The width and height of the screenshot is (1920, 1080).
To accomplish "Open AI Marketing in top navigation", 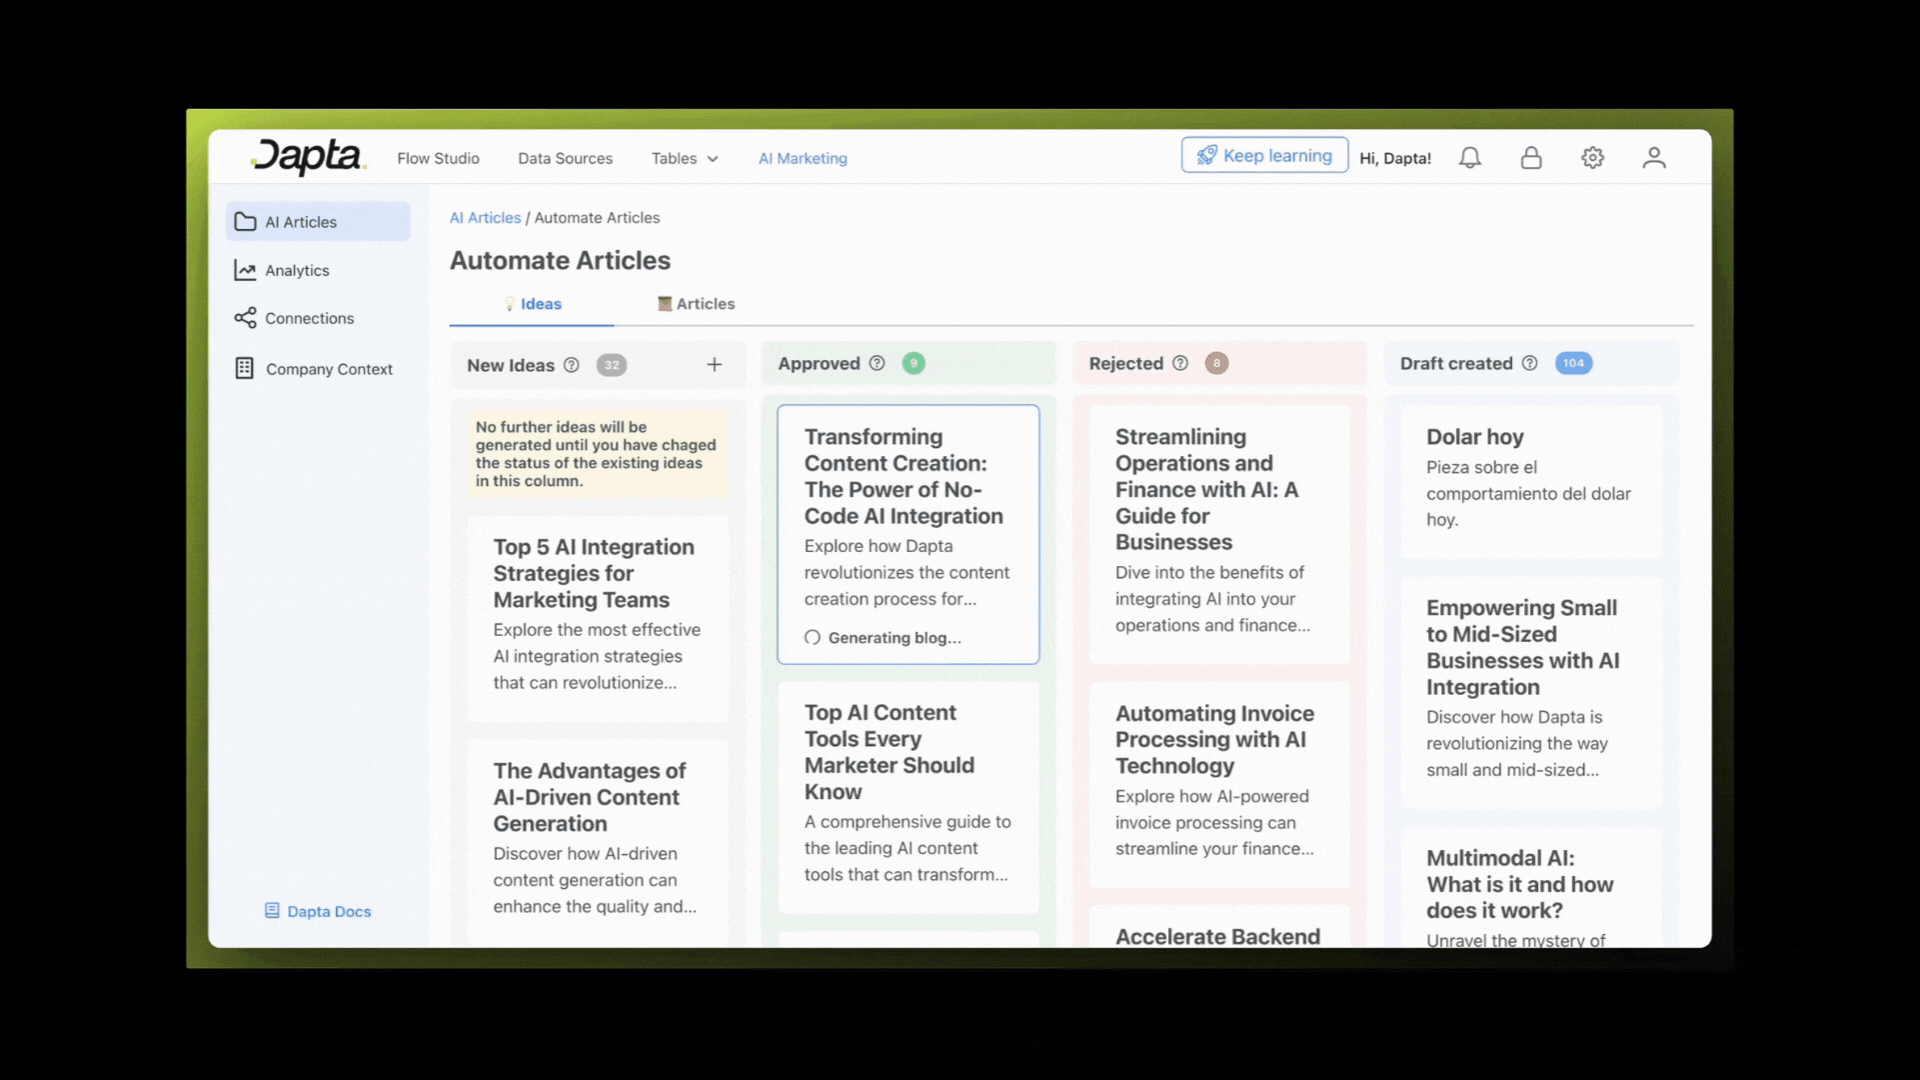I will point(802,158).
